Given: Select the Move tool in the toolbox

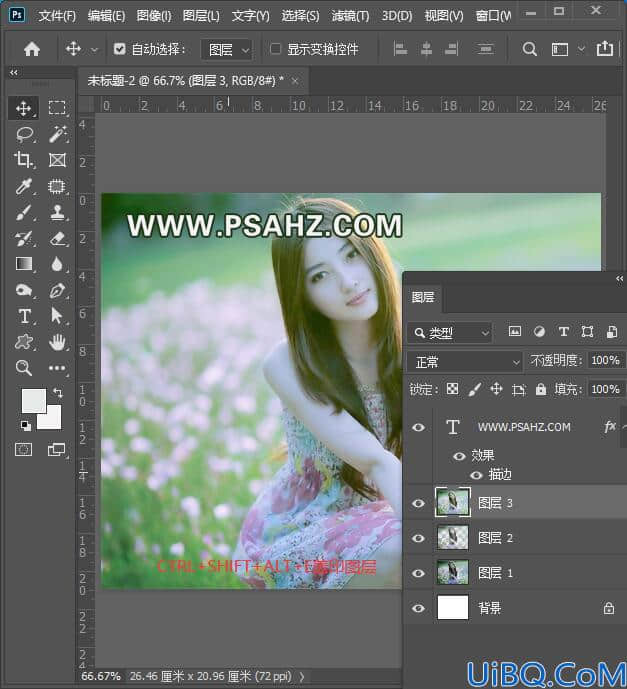Looking at the screenshot, I should pyautogui.click(x=23, y=108).
